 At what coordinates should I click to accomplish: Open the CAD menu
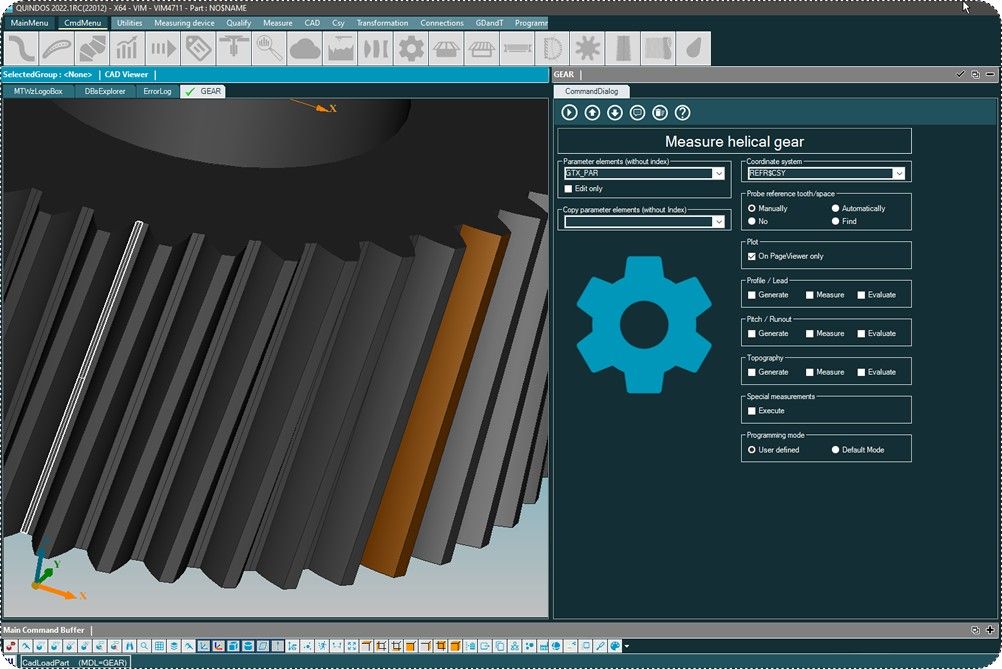[x=312, y=23]
